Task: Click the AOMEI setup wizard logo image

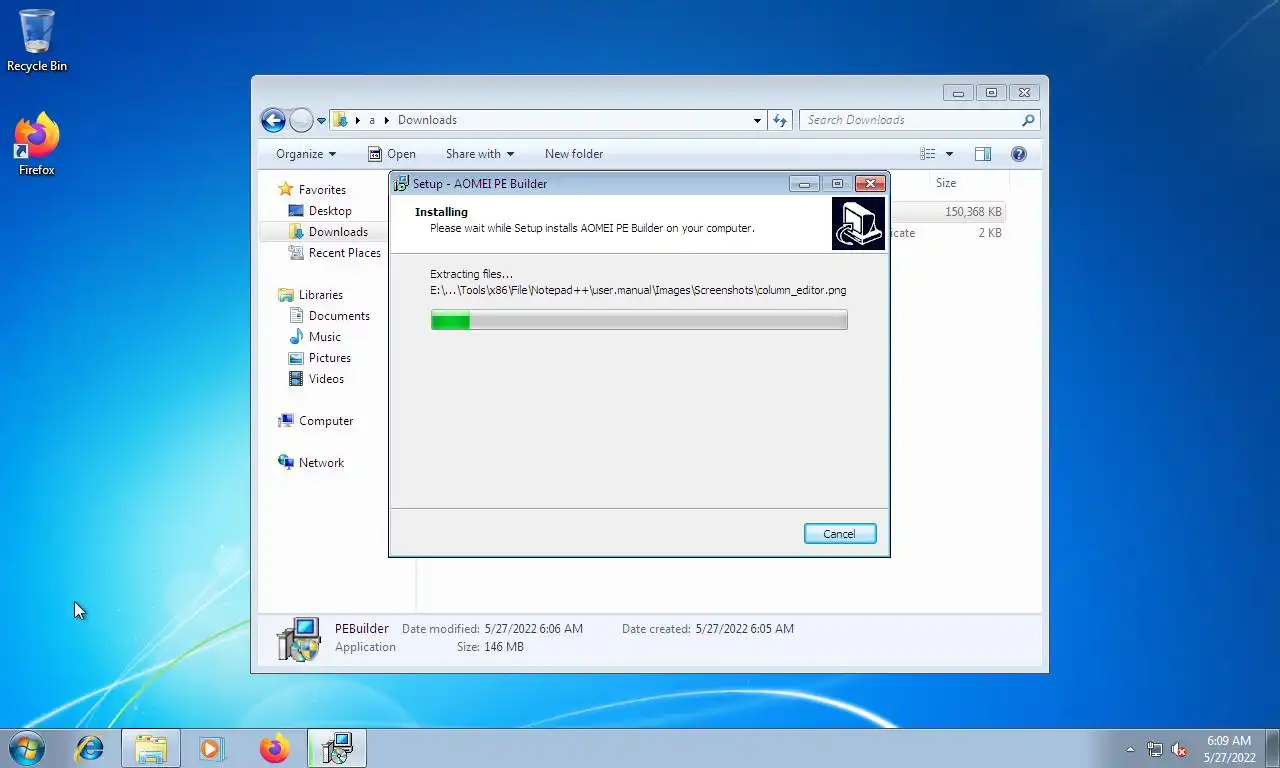Action: [858, 223]
